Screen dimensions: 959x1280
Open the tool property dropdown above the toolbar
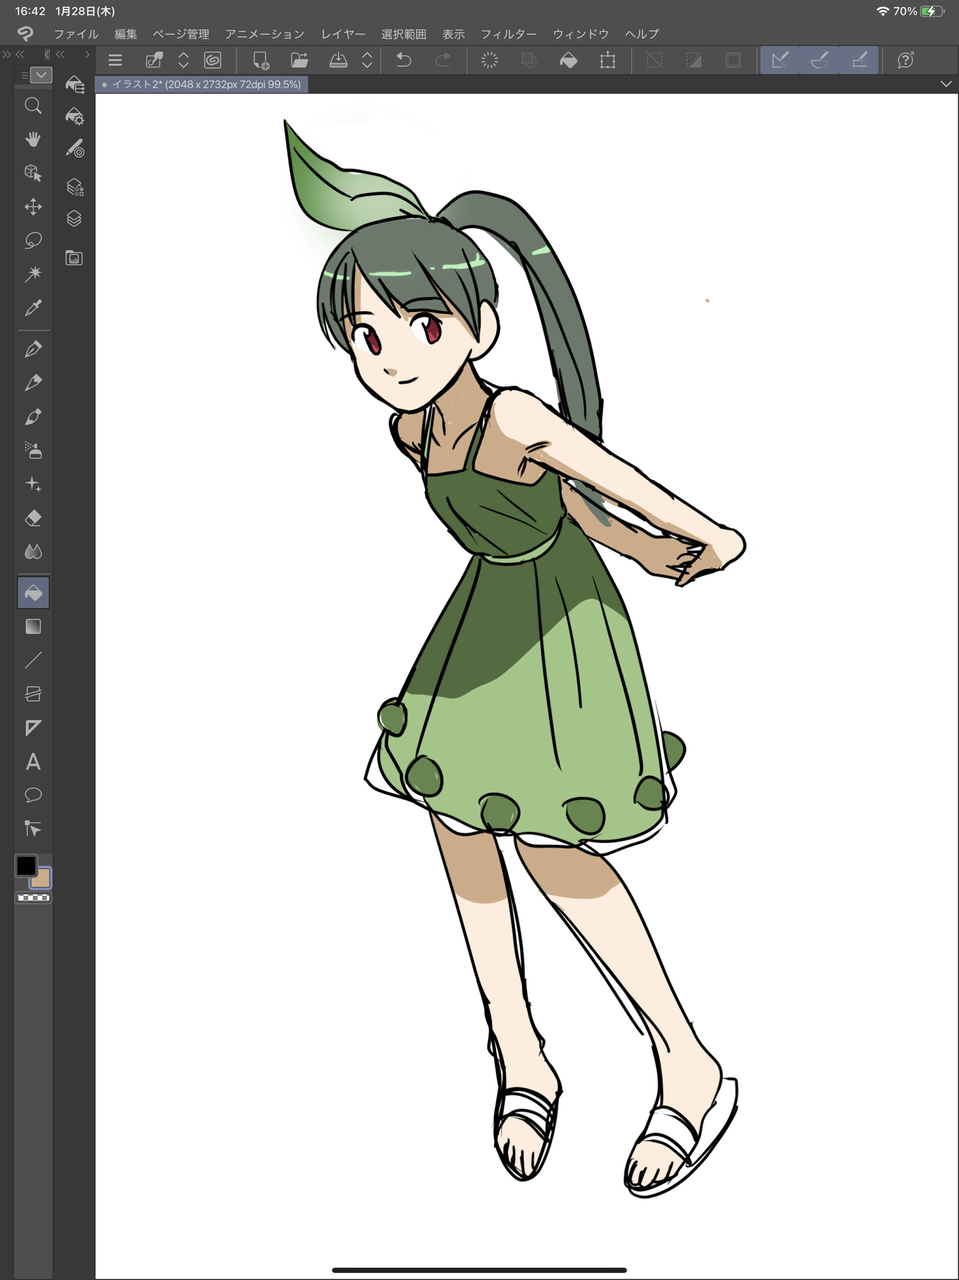click(41, 74)
